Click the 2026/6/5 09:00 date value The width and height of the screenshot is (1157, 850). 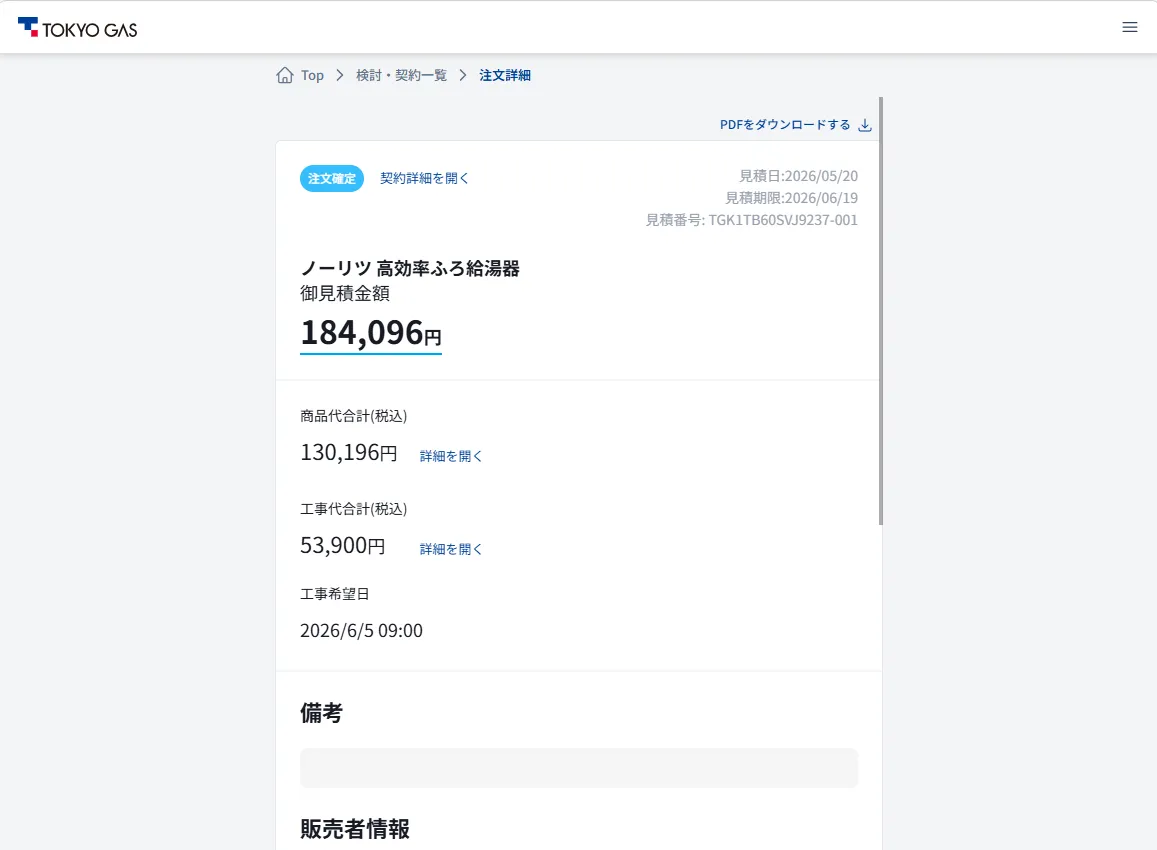[x=361, y=631]
